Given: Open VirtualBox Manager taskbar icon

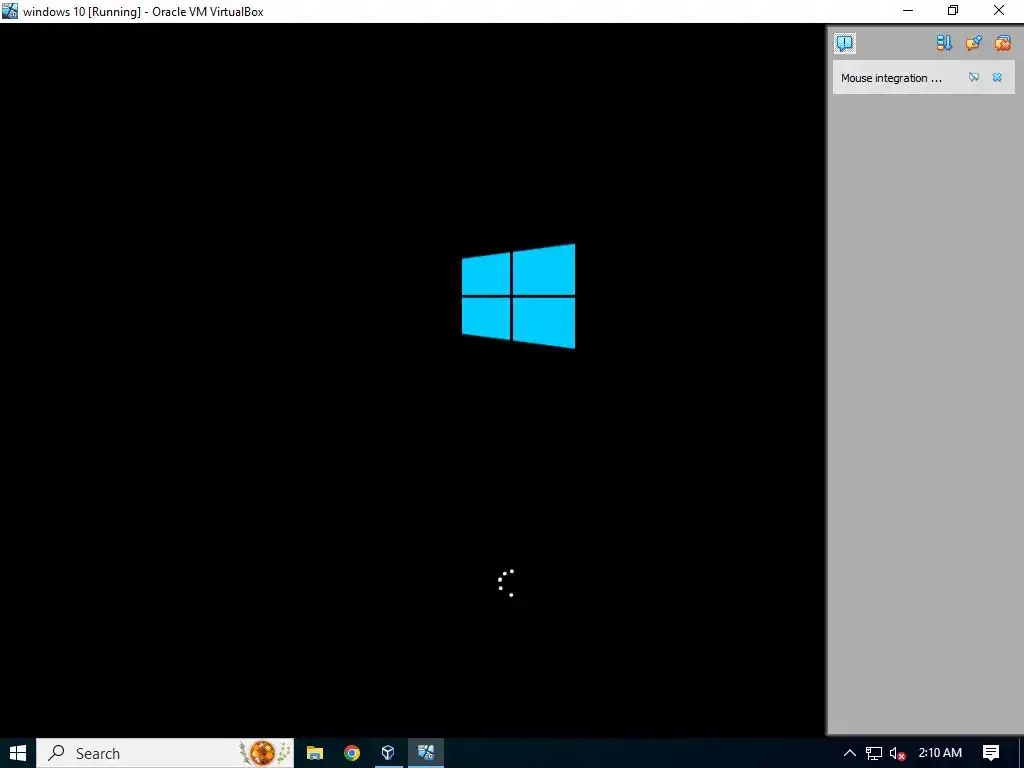Looking at the screenshot, I should [389, 753].
